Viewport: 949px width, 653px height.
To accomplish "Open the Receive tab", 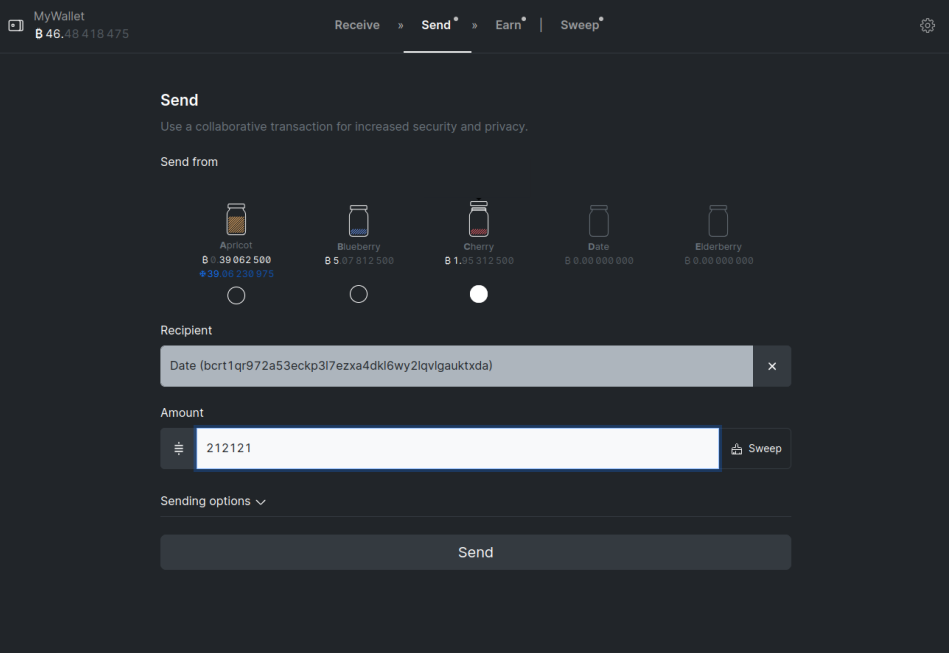I will pos(357,25).
